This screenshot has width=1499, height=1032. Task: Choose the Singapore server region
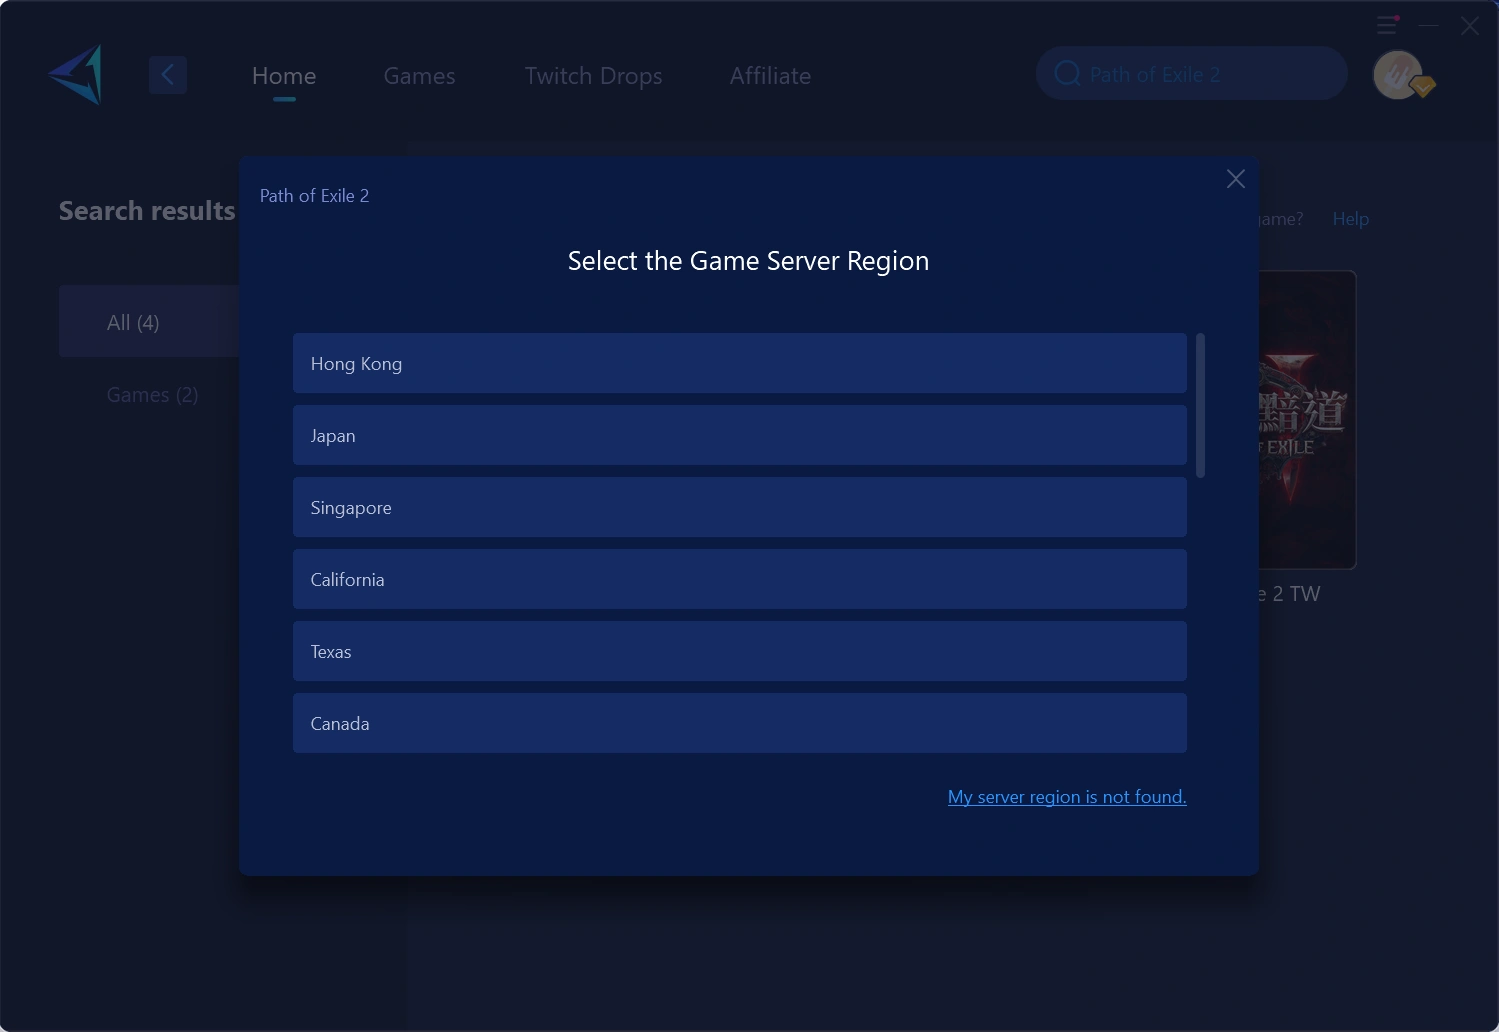tap(739, 507)
